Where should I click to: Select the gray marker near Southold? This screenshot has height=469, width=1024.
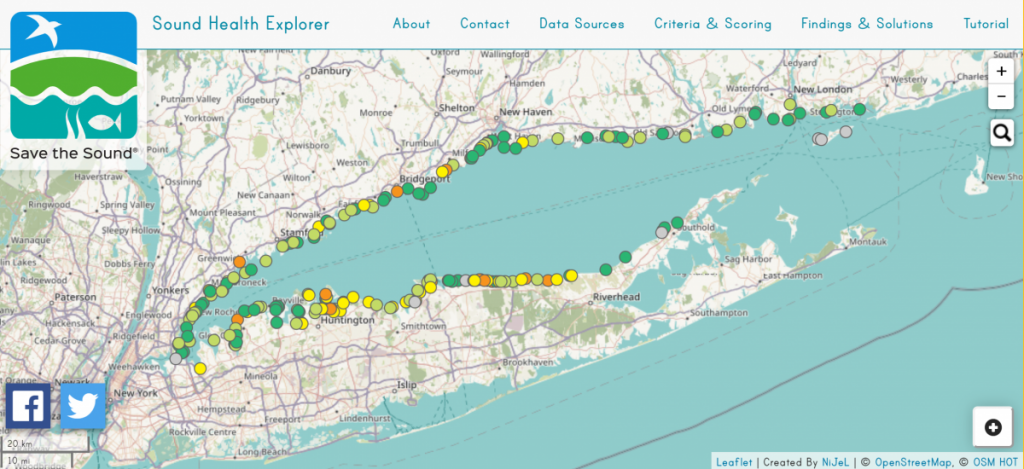point(660,232)
